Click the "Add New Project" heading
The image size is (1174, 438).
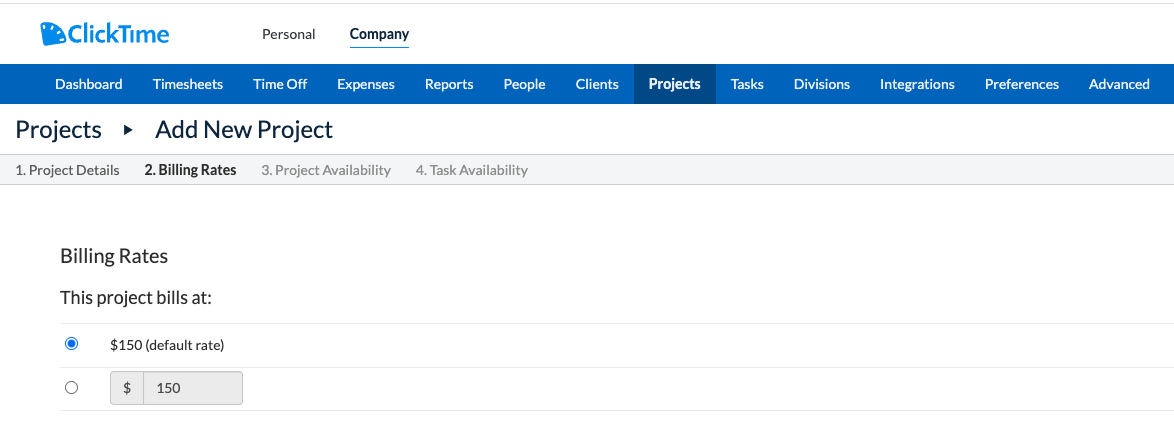(x=244, y=130)
